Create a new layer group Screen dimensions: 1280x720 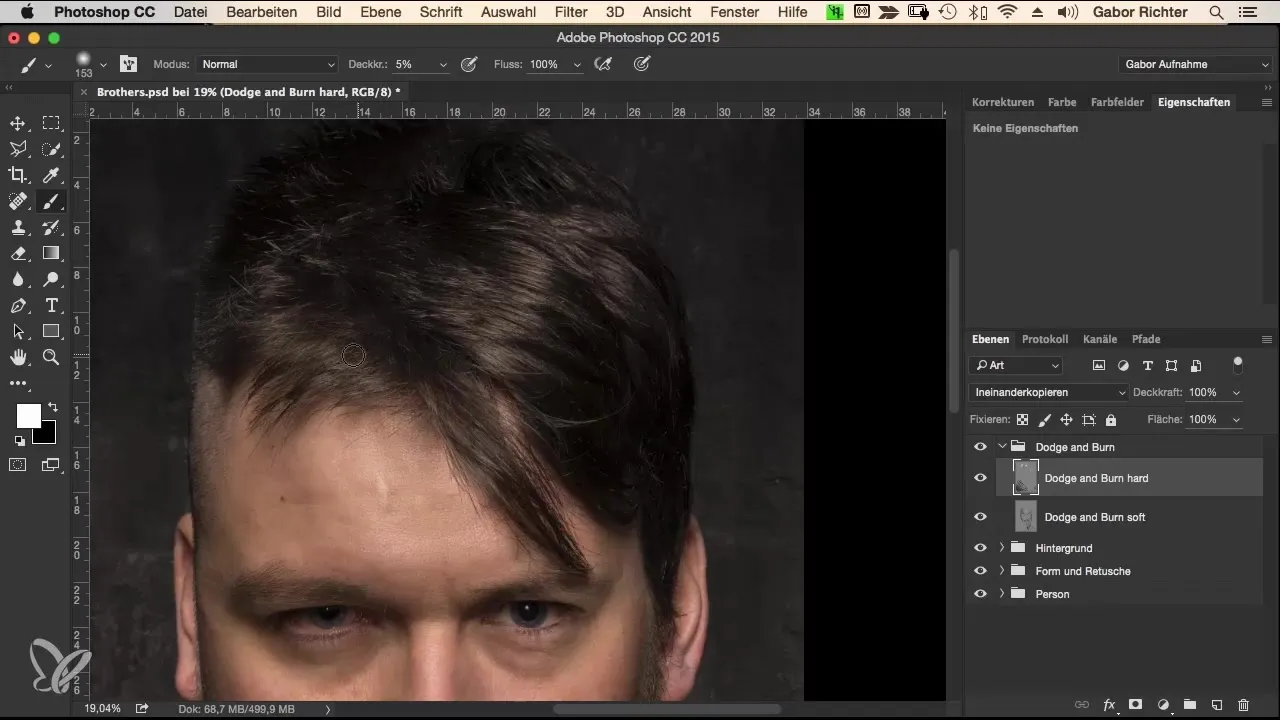click(x=1190, y=705)
